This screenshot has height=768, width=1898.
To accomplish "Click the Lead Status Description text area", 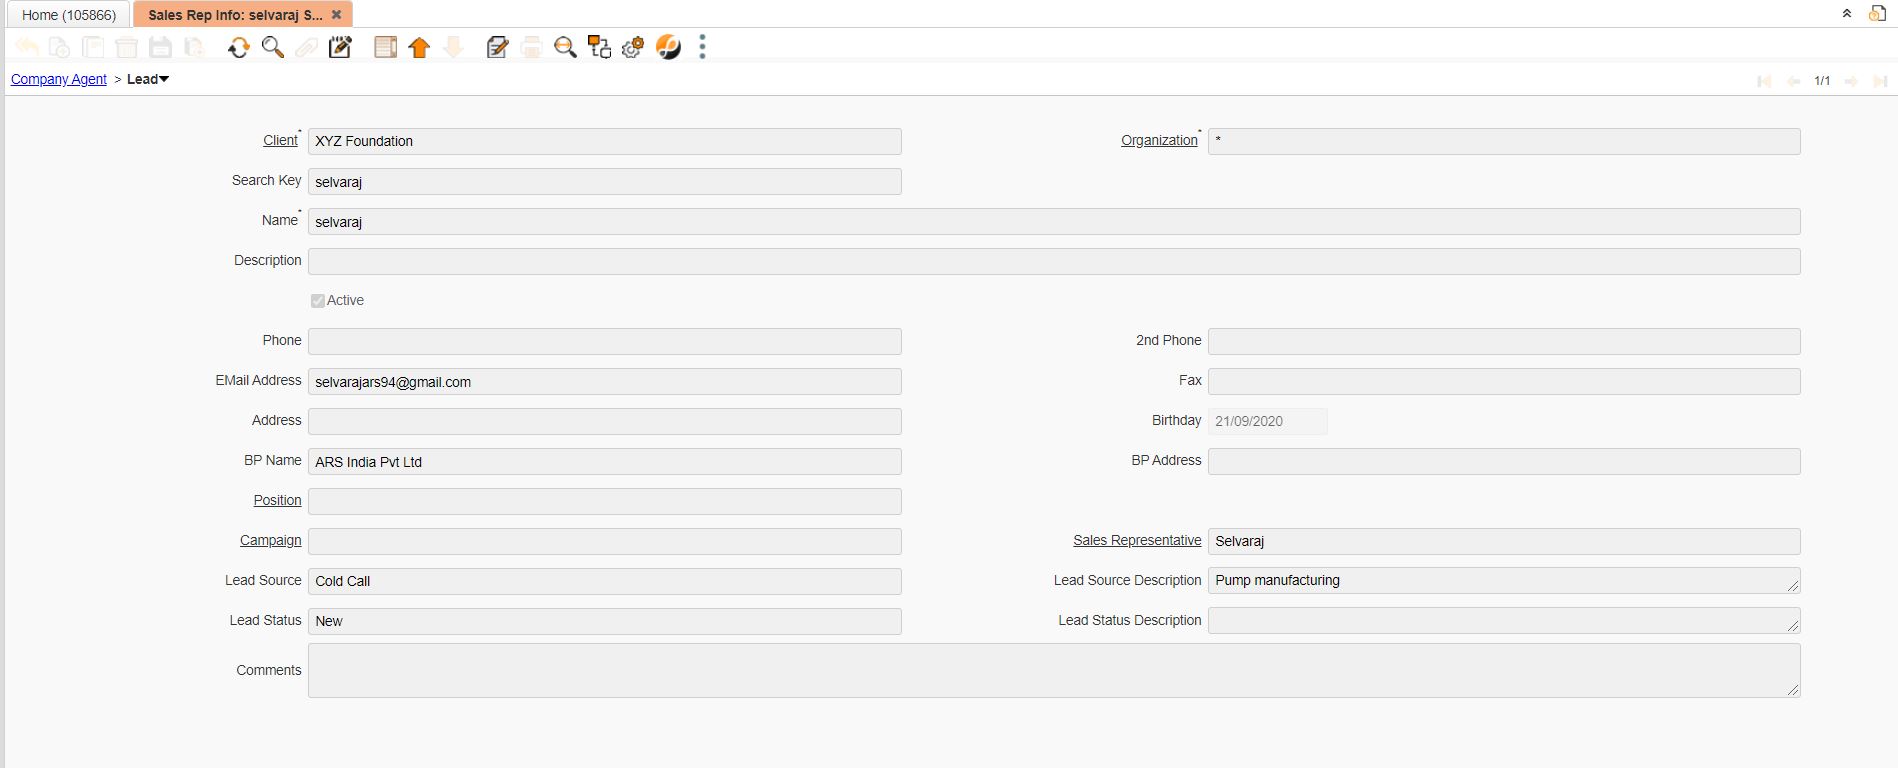I will coord(1504,620).
